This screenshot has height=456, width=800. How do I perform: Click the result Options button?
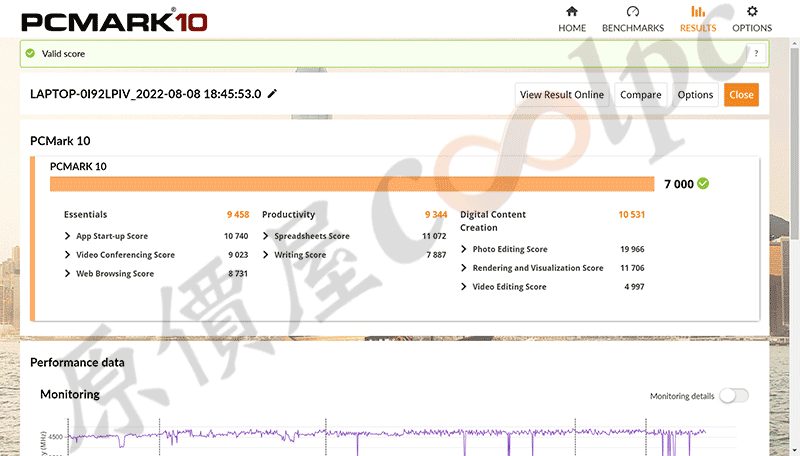695,94
